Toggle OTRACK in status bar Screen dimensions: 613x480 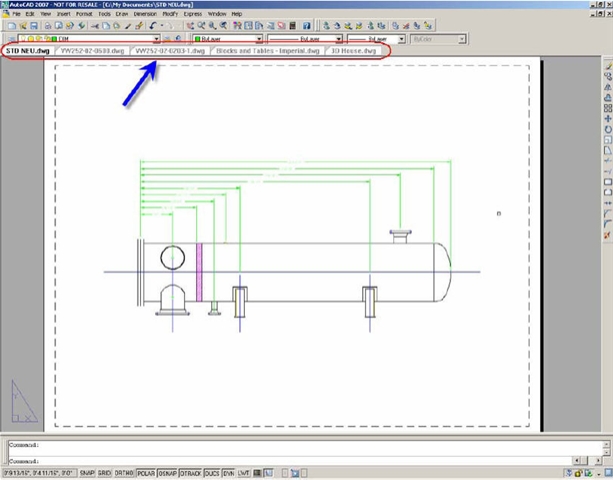tap(190, 473)
